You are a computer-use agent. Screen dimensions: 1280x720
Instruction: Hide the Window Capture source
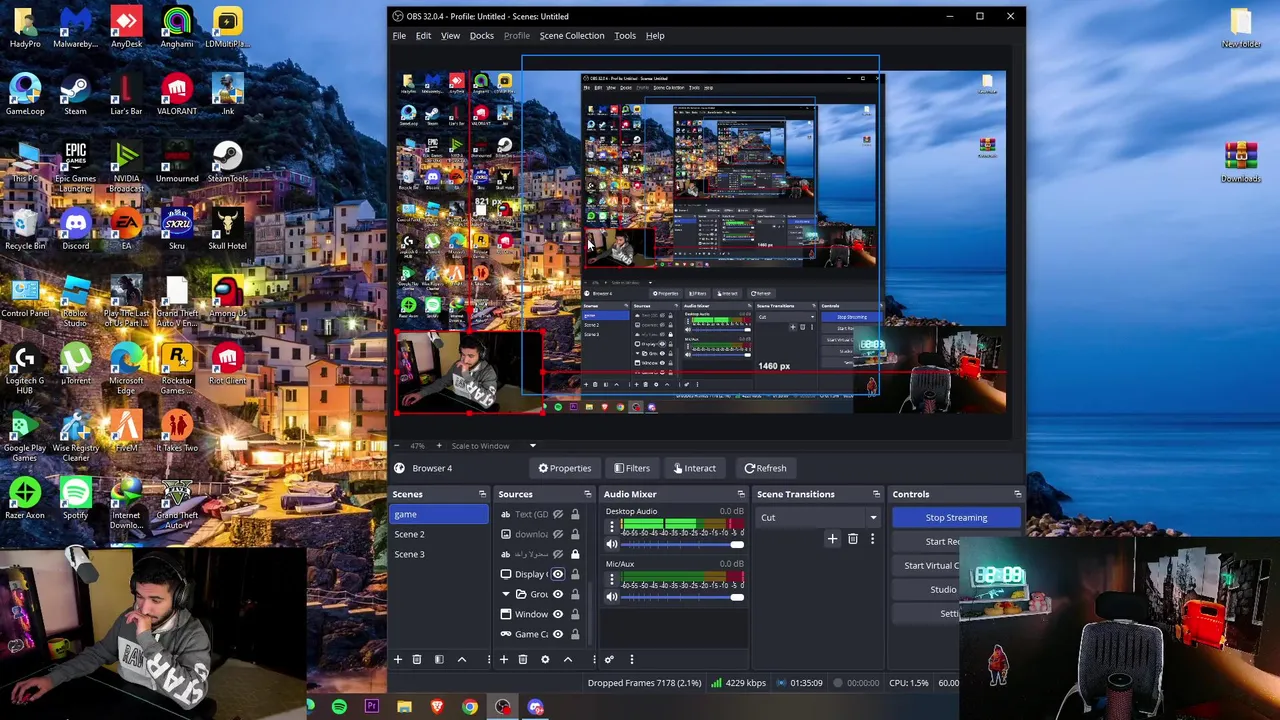coord(558,614)
